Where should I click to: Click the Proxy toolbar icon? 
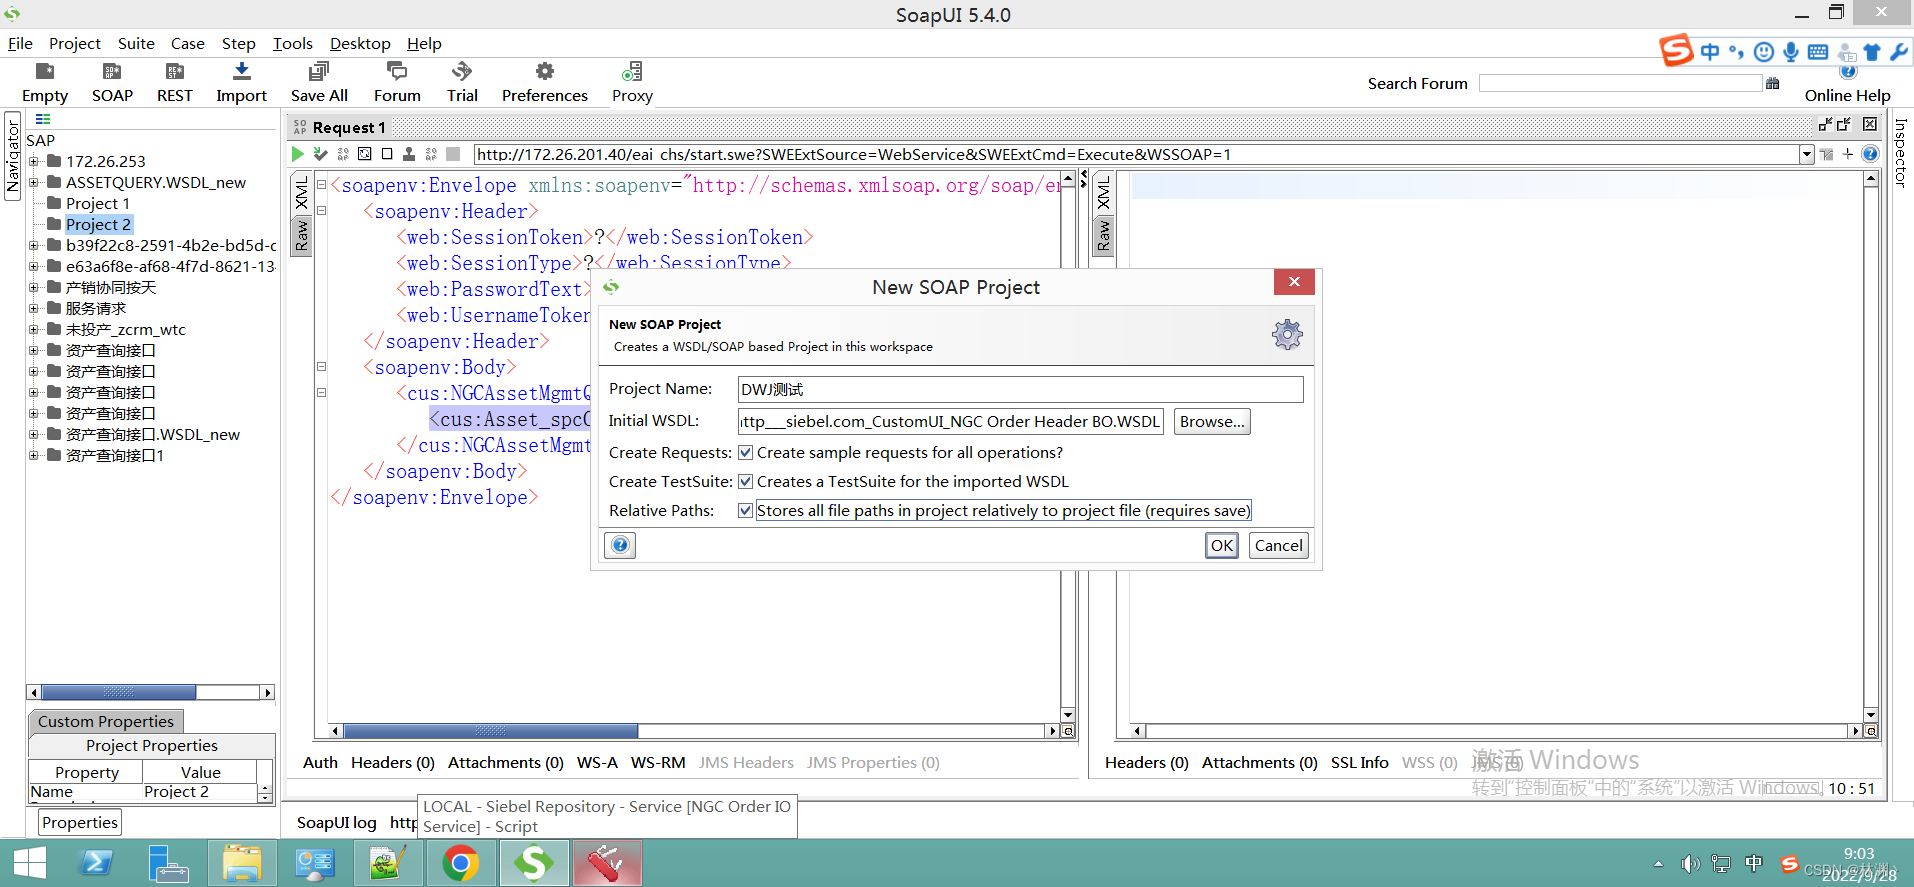[632, 71]
